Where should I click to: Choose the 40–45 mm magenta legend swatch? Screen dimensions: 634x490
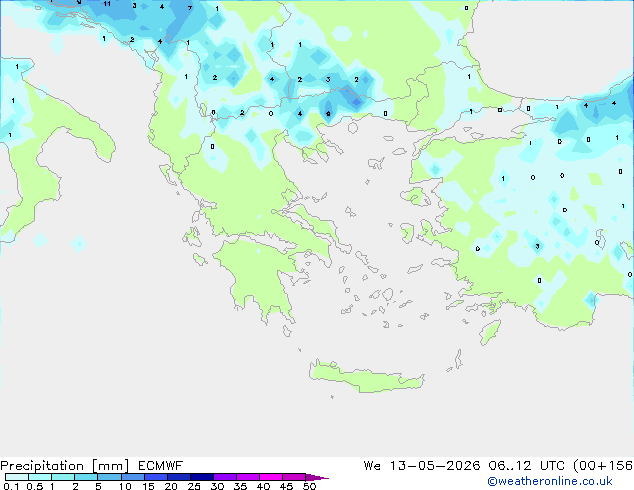pyautogui.click(x=271, y=477)
